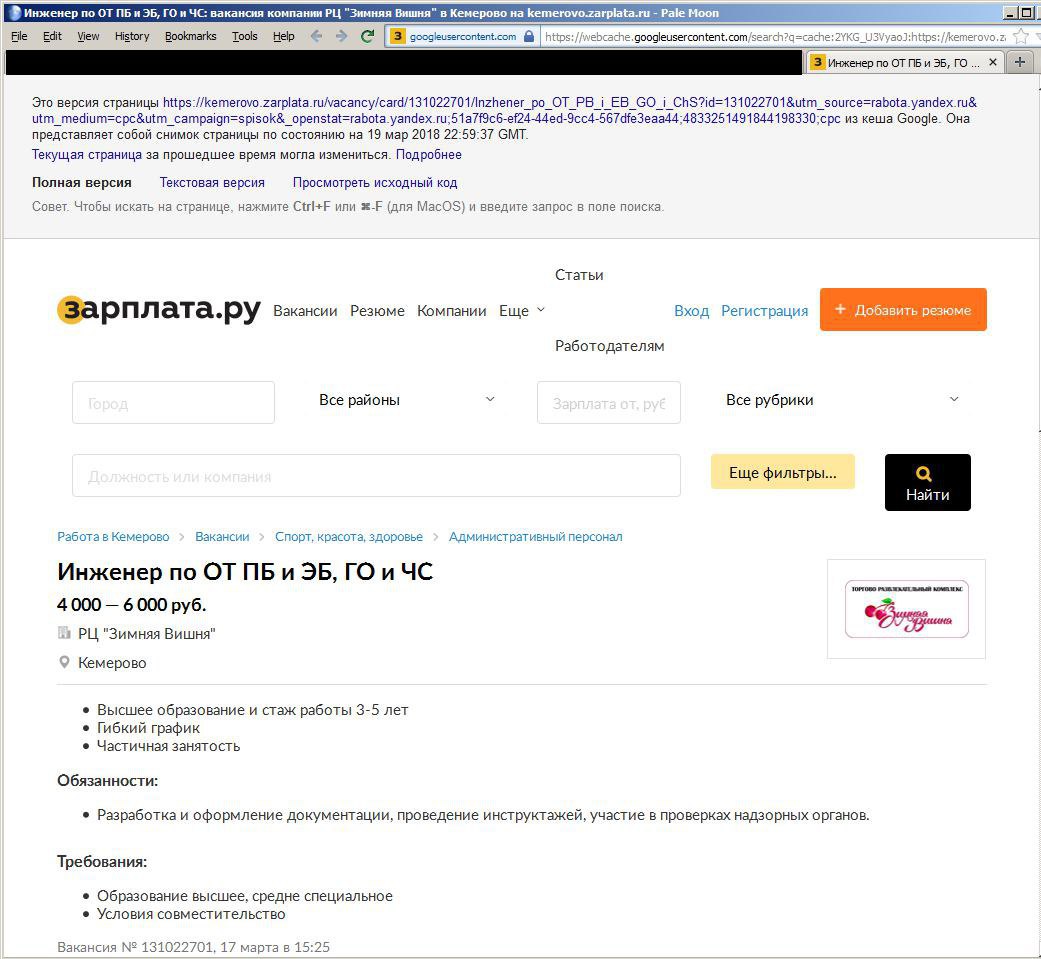Select the Инженер по ОТ ПБ browser tab
The height and width of the screenshot is (959, 1041).
point(904,62)
